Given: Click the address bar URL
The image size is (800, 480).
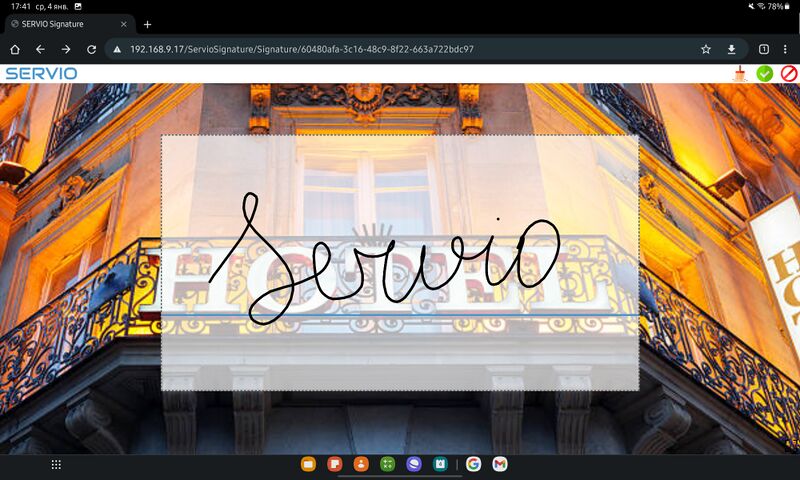Looking at the screenshot, I should coord(300,49).
